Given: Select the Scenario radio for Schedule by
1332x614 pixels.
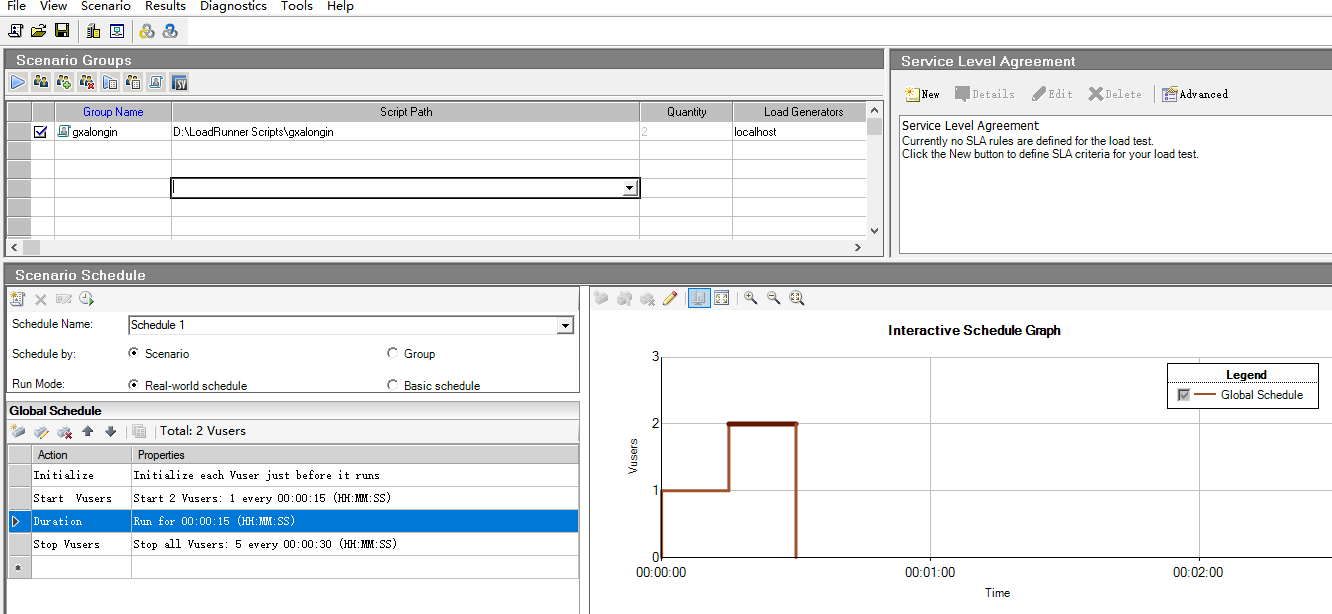Looking at the screenshot, I should [x=134, y=353].
